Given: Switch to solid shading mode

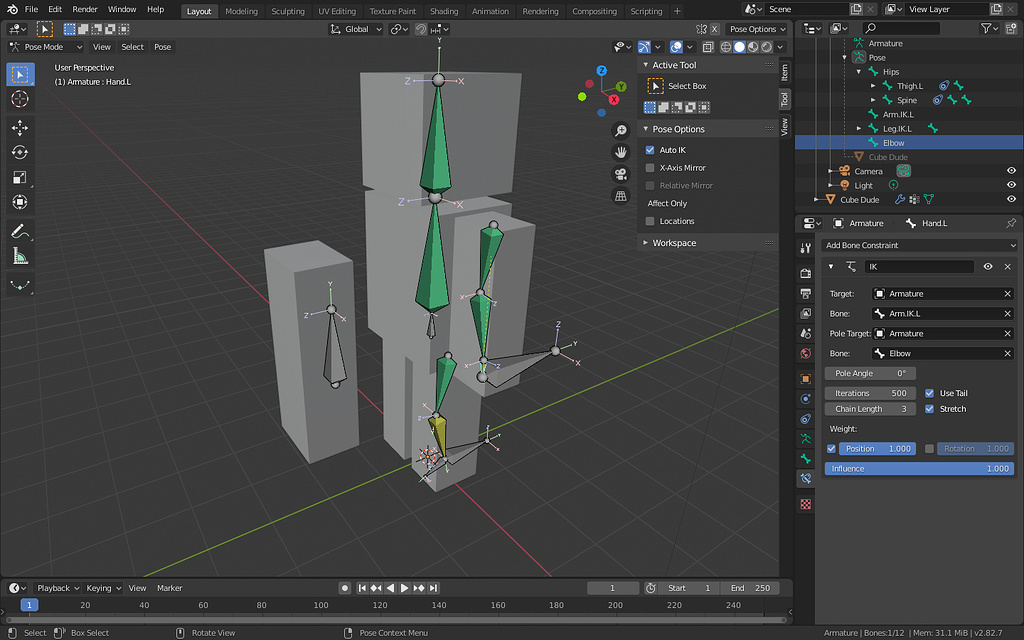Looking at the screenshot, I should [739, 47].
